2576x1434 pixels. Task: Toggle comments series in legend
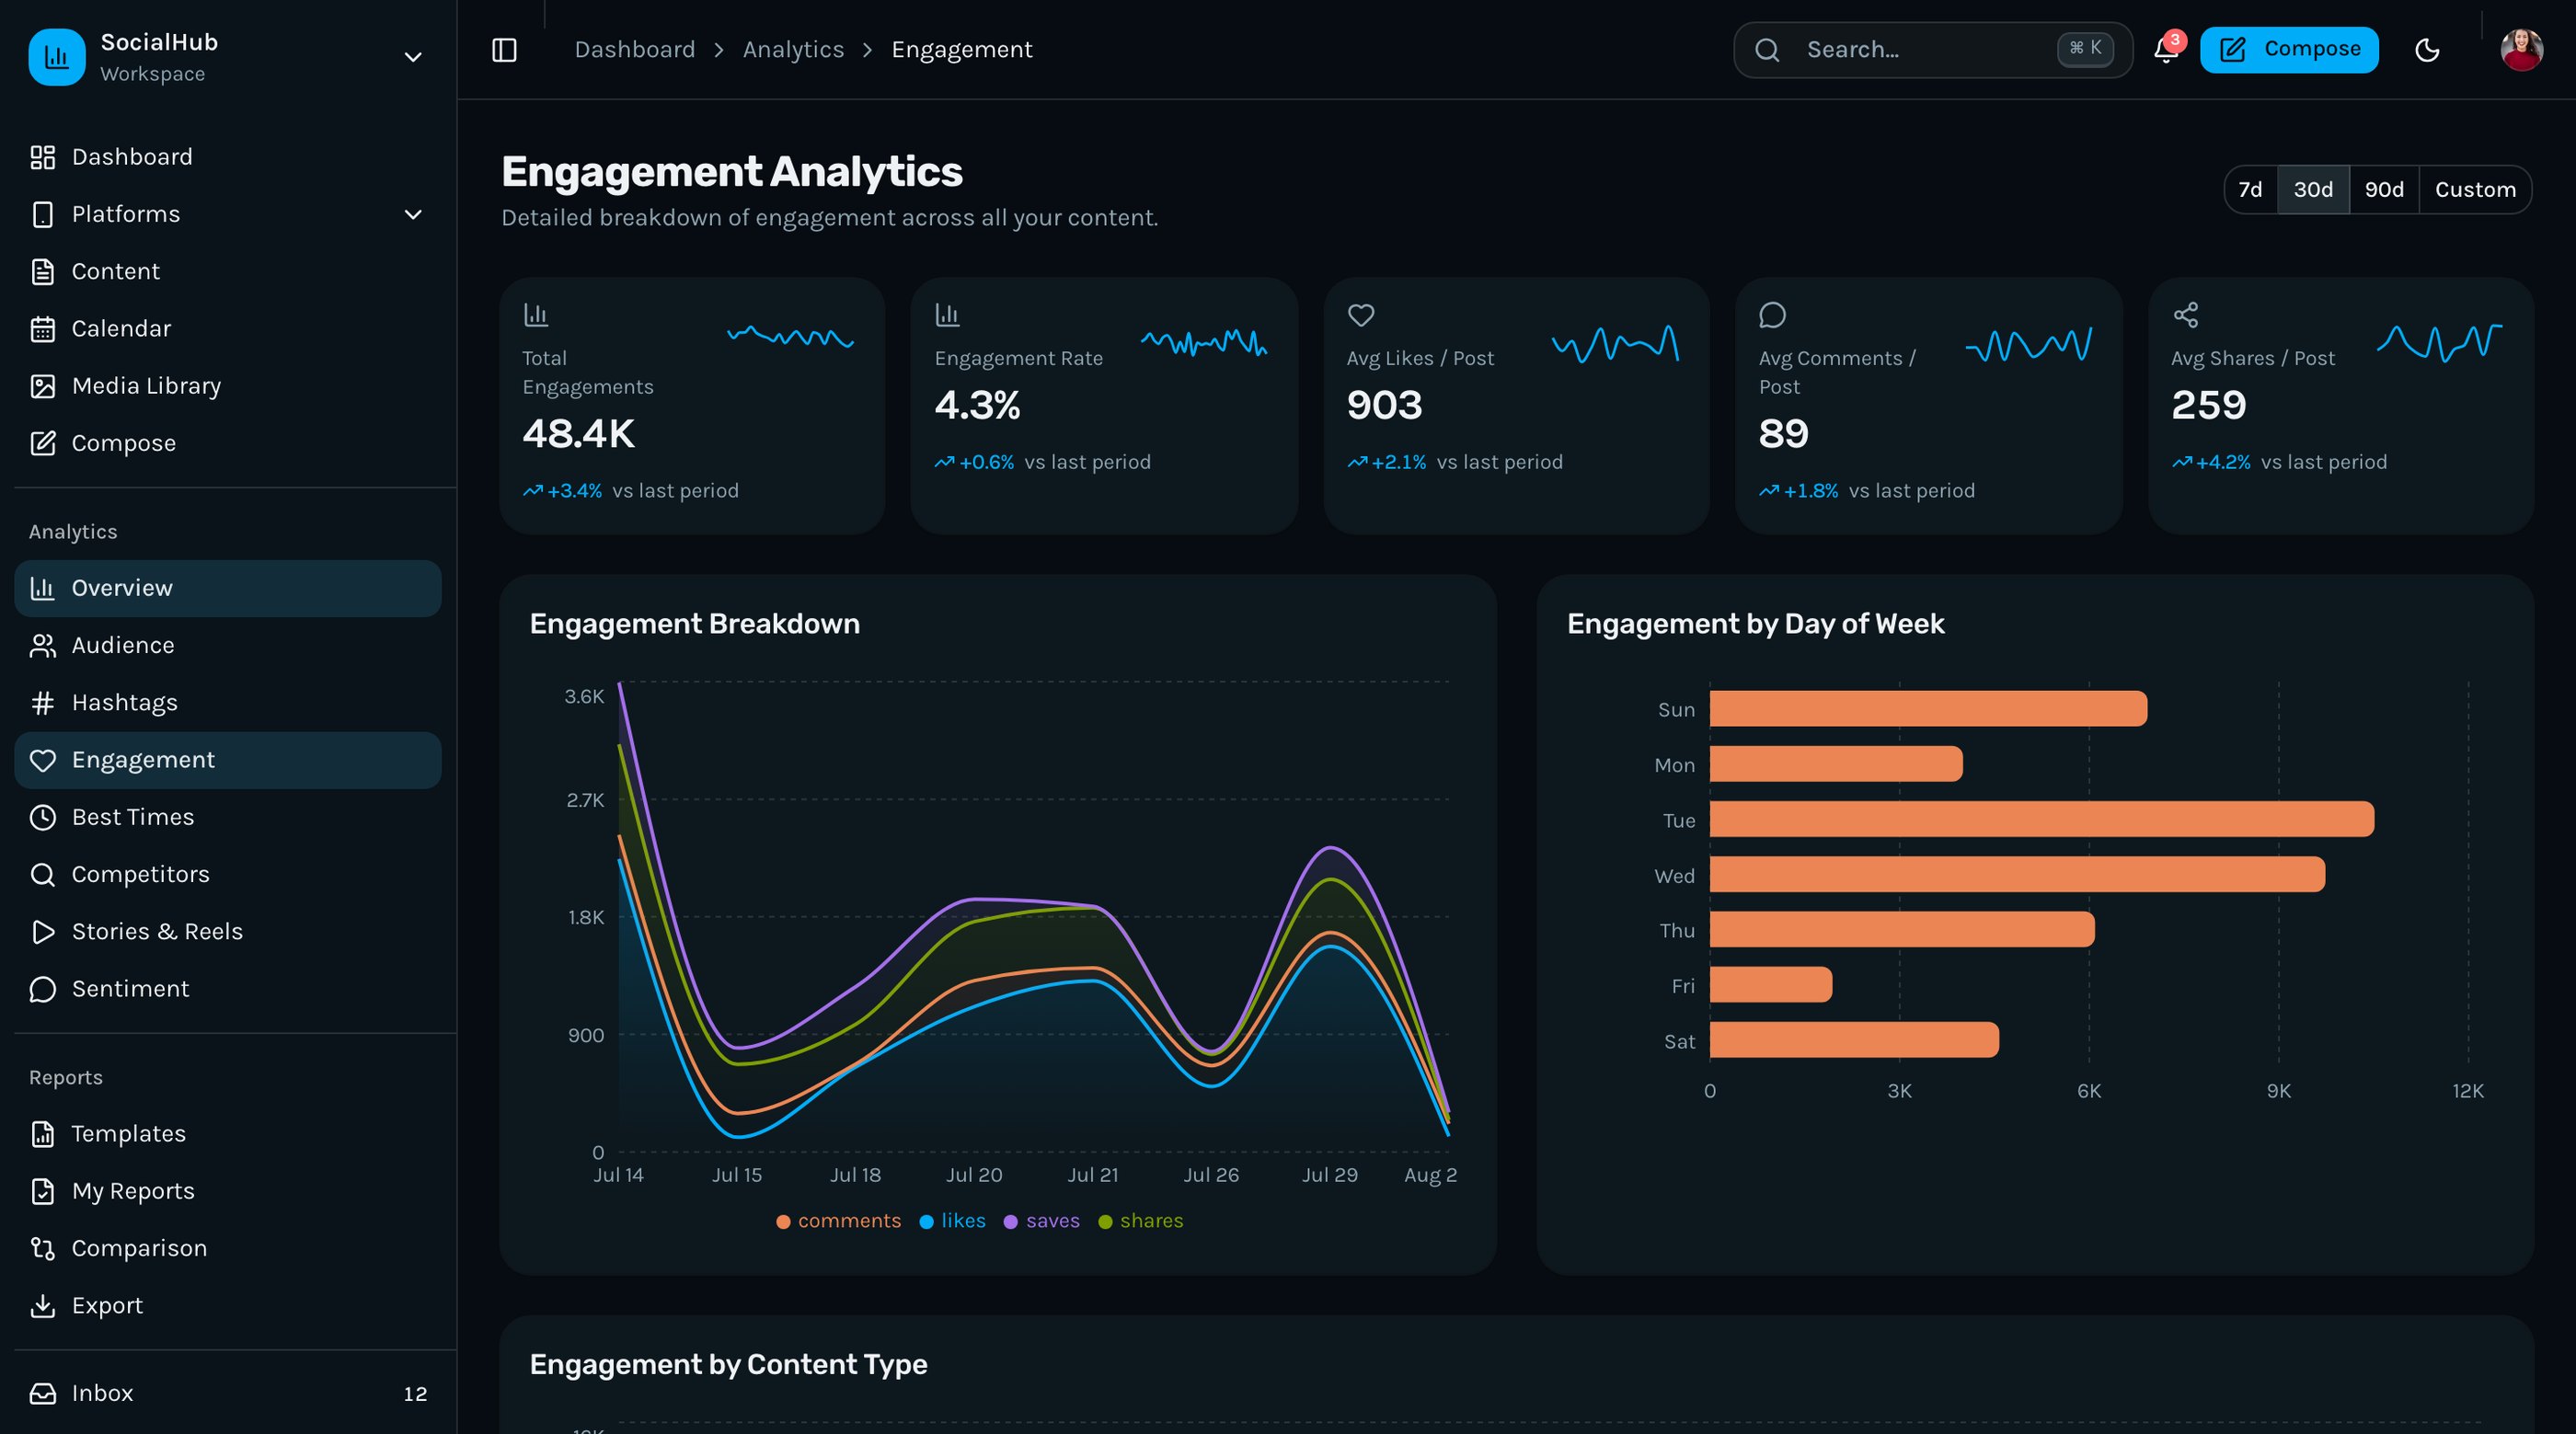coord(838,1221)
